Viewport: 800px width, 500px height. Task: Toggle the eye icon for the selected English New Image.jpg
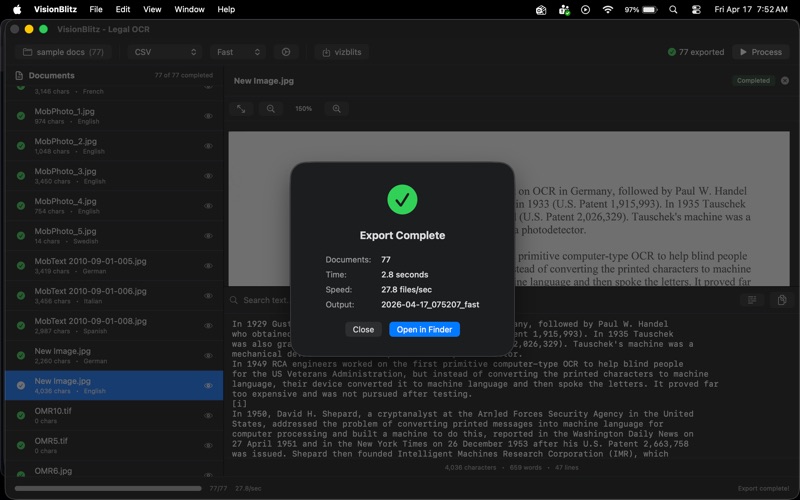(208, 386)
